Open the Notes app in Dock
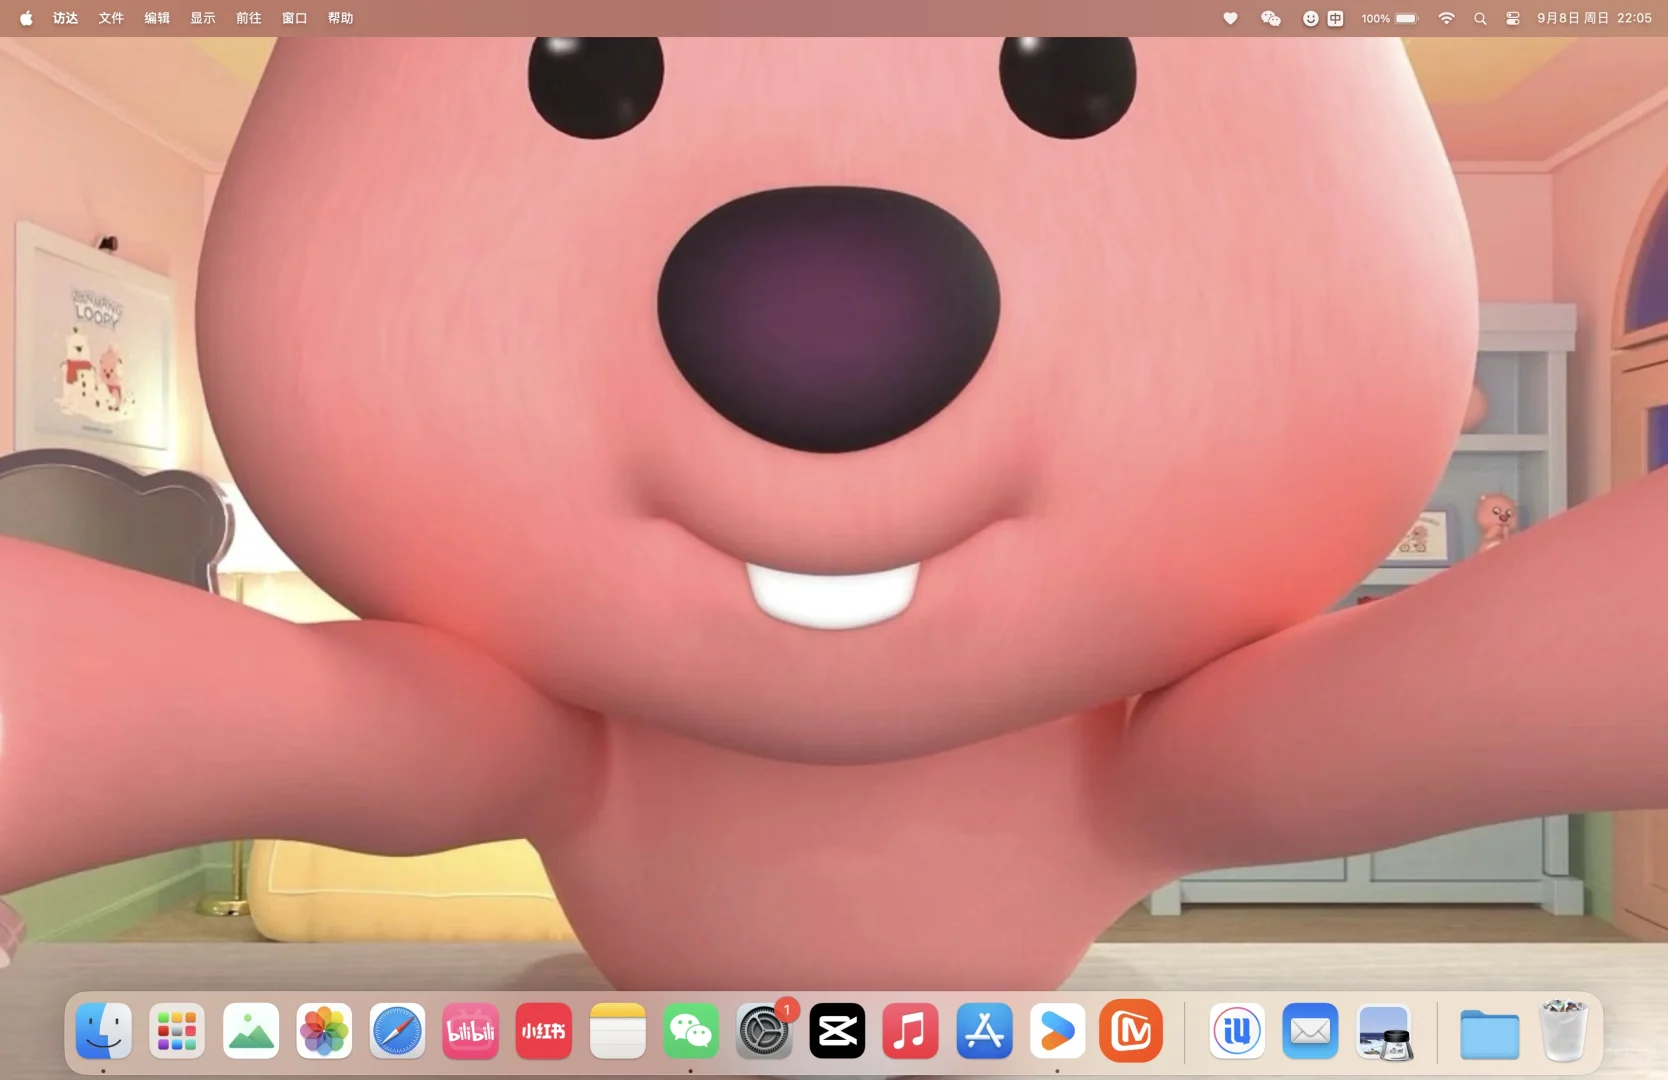Screen dimensions: 1668x1080 618,1031
